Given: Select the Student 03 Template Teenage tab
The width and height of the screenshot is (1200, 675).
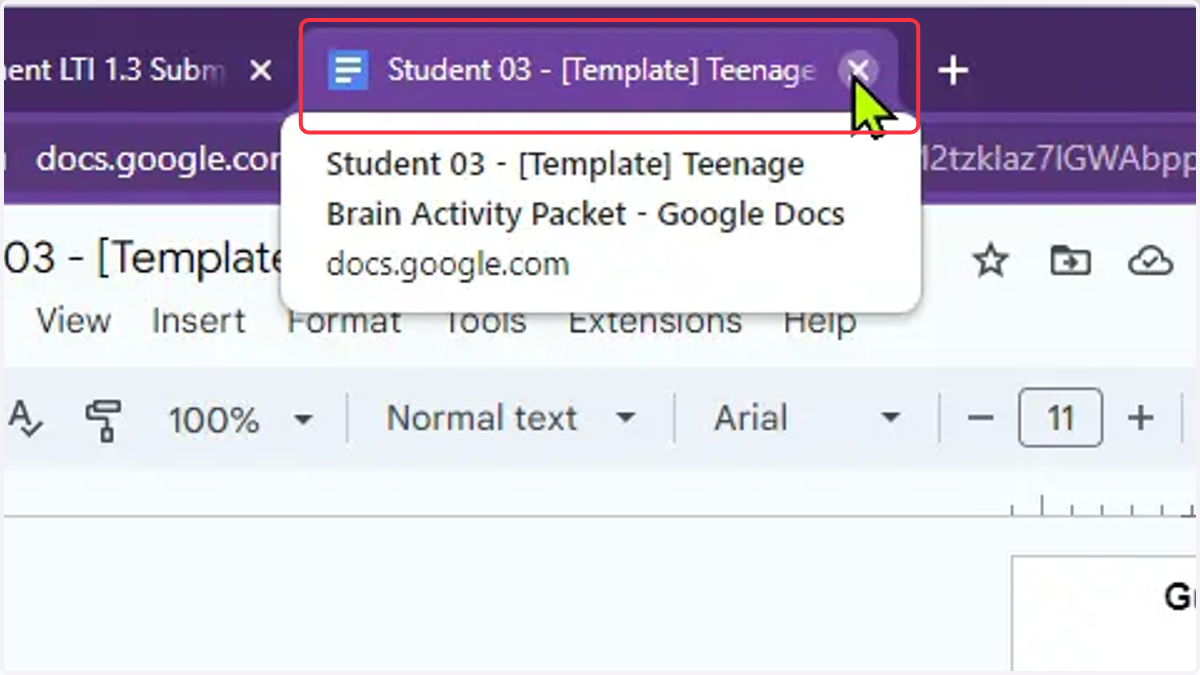Looking at the screenshot, I should click(x=600, y=70).
